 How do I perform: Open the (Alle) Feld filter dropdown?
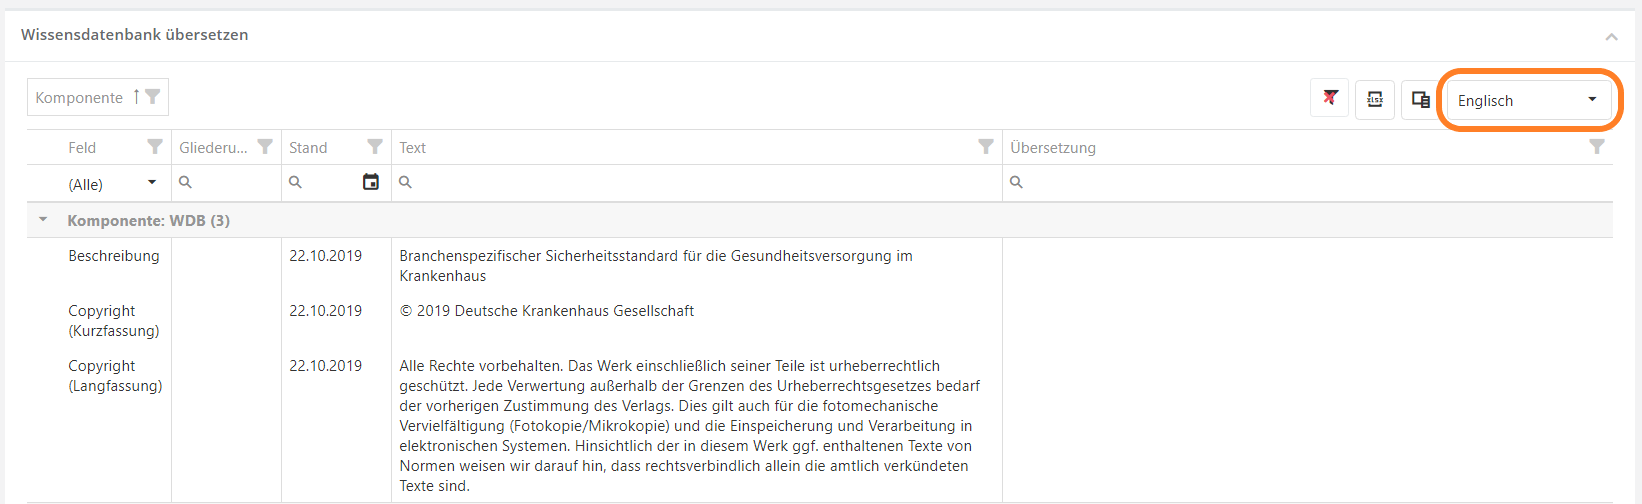click(x=111, y=184)
